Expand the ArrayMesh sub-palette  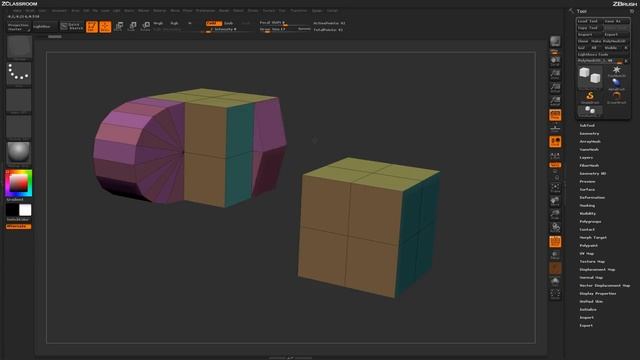tap(590, 142)
